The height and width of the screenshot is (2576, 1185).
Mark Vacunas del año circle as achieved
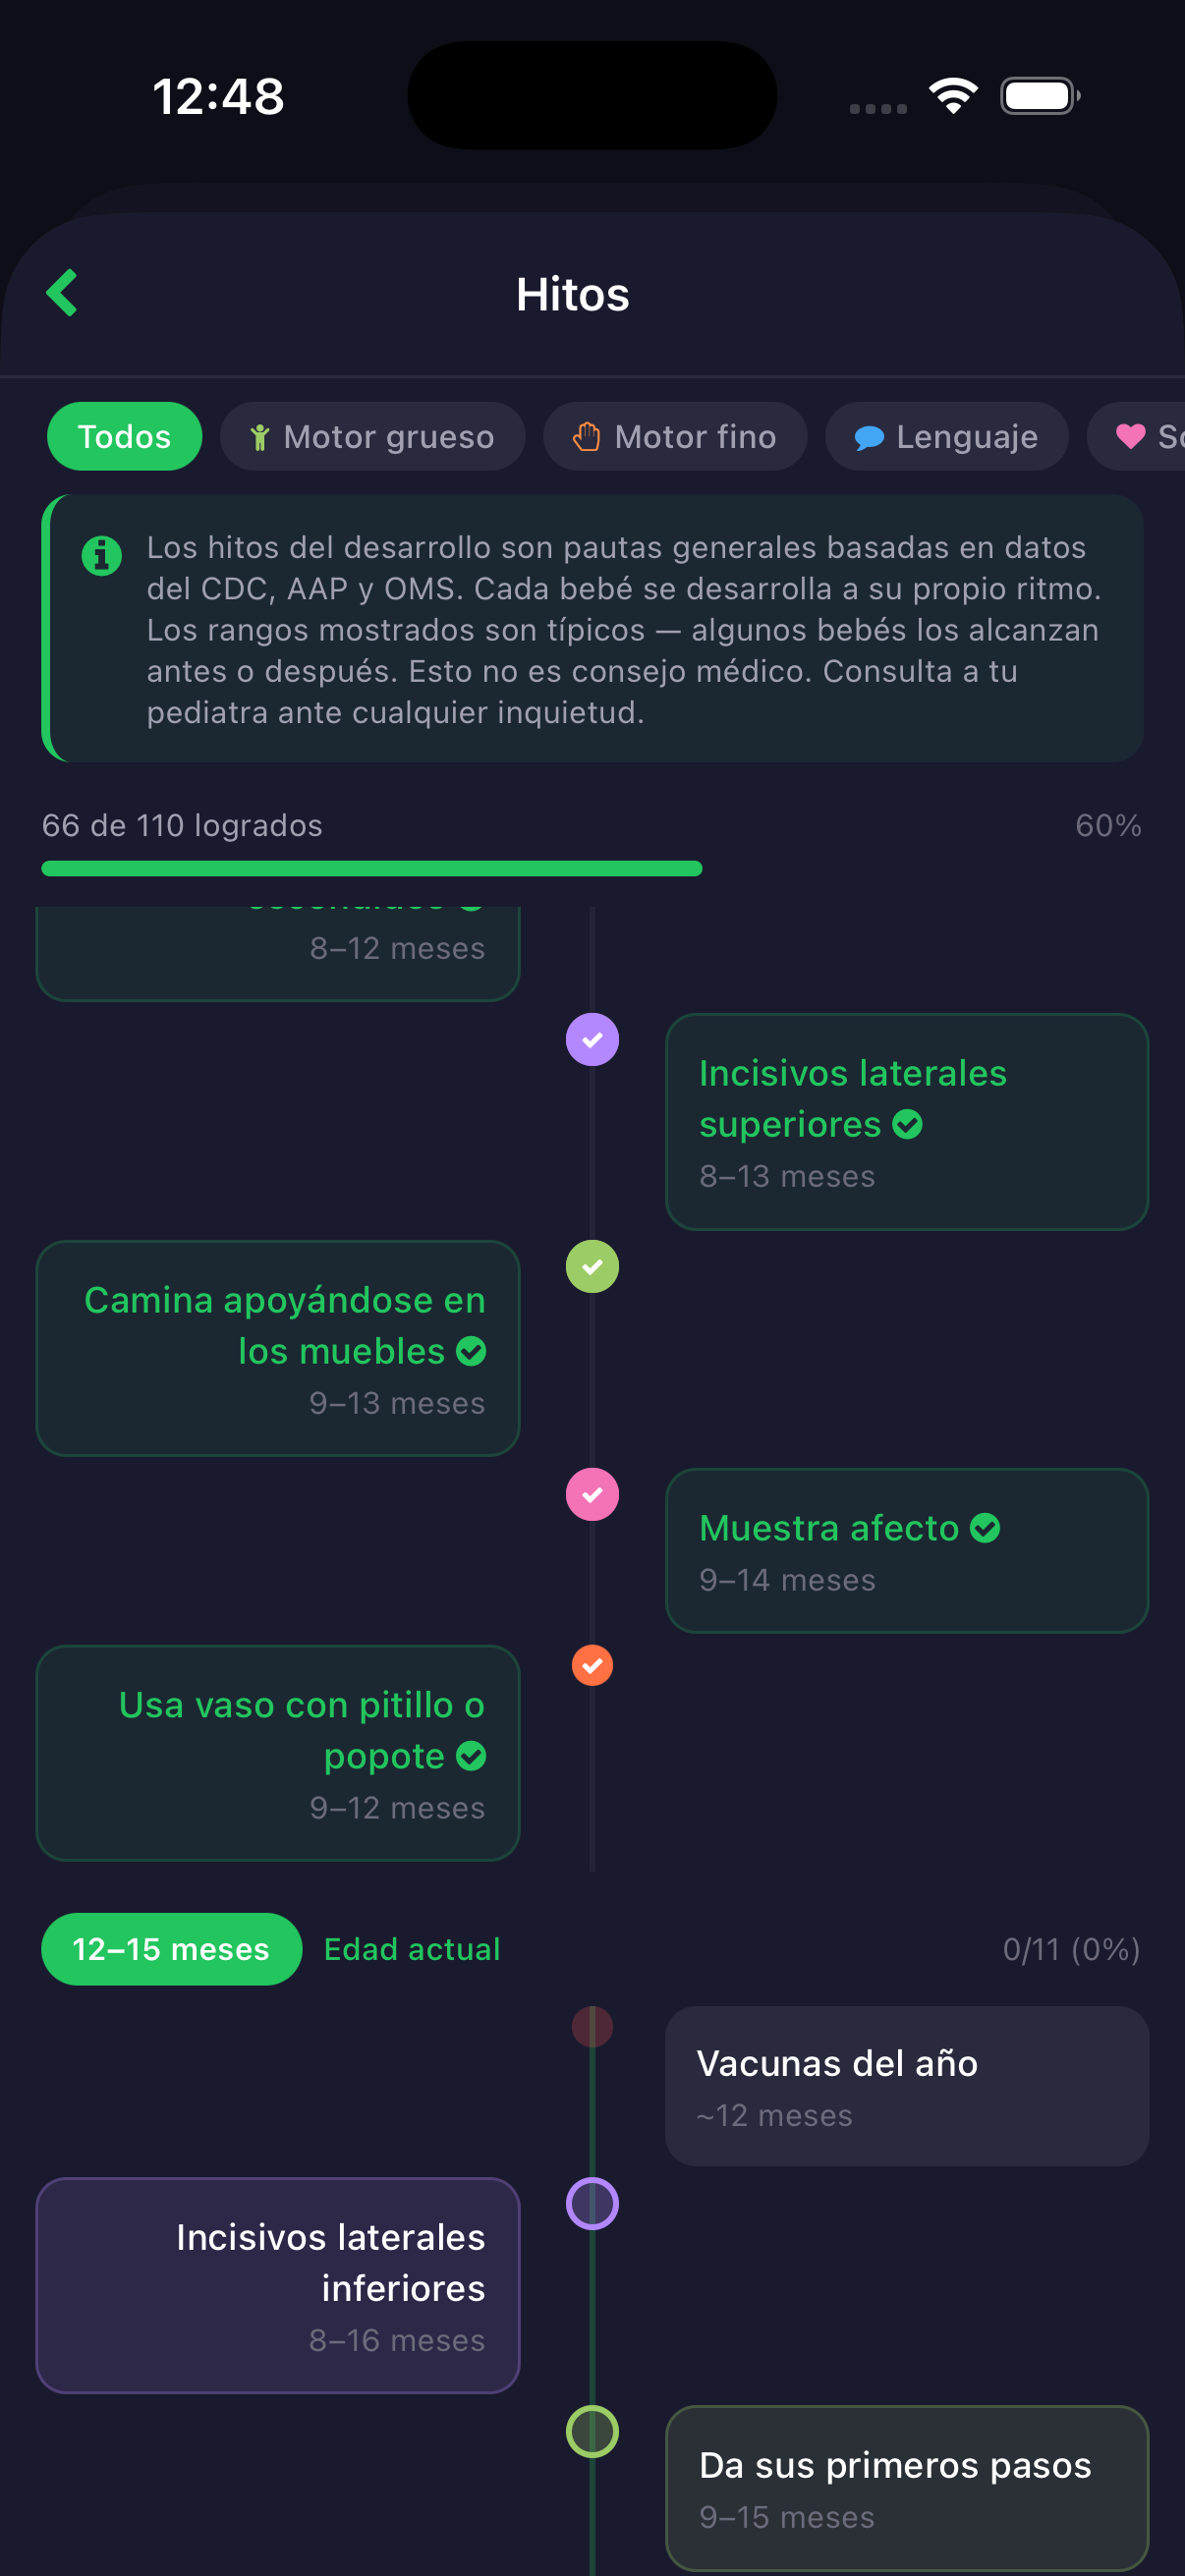[592, 2027]
